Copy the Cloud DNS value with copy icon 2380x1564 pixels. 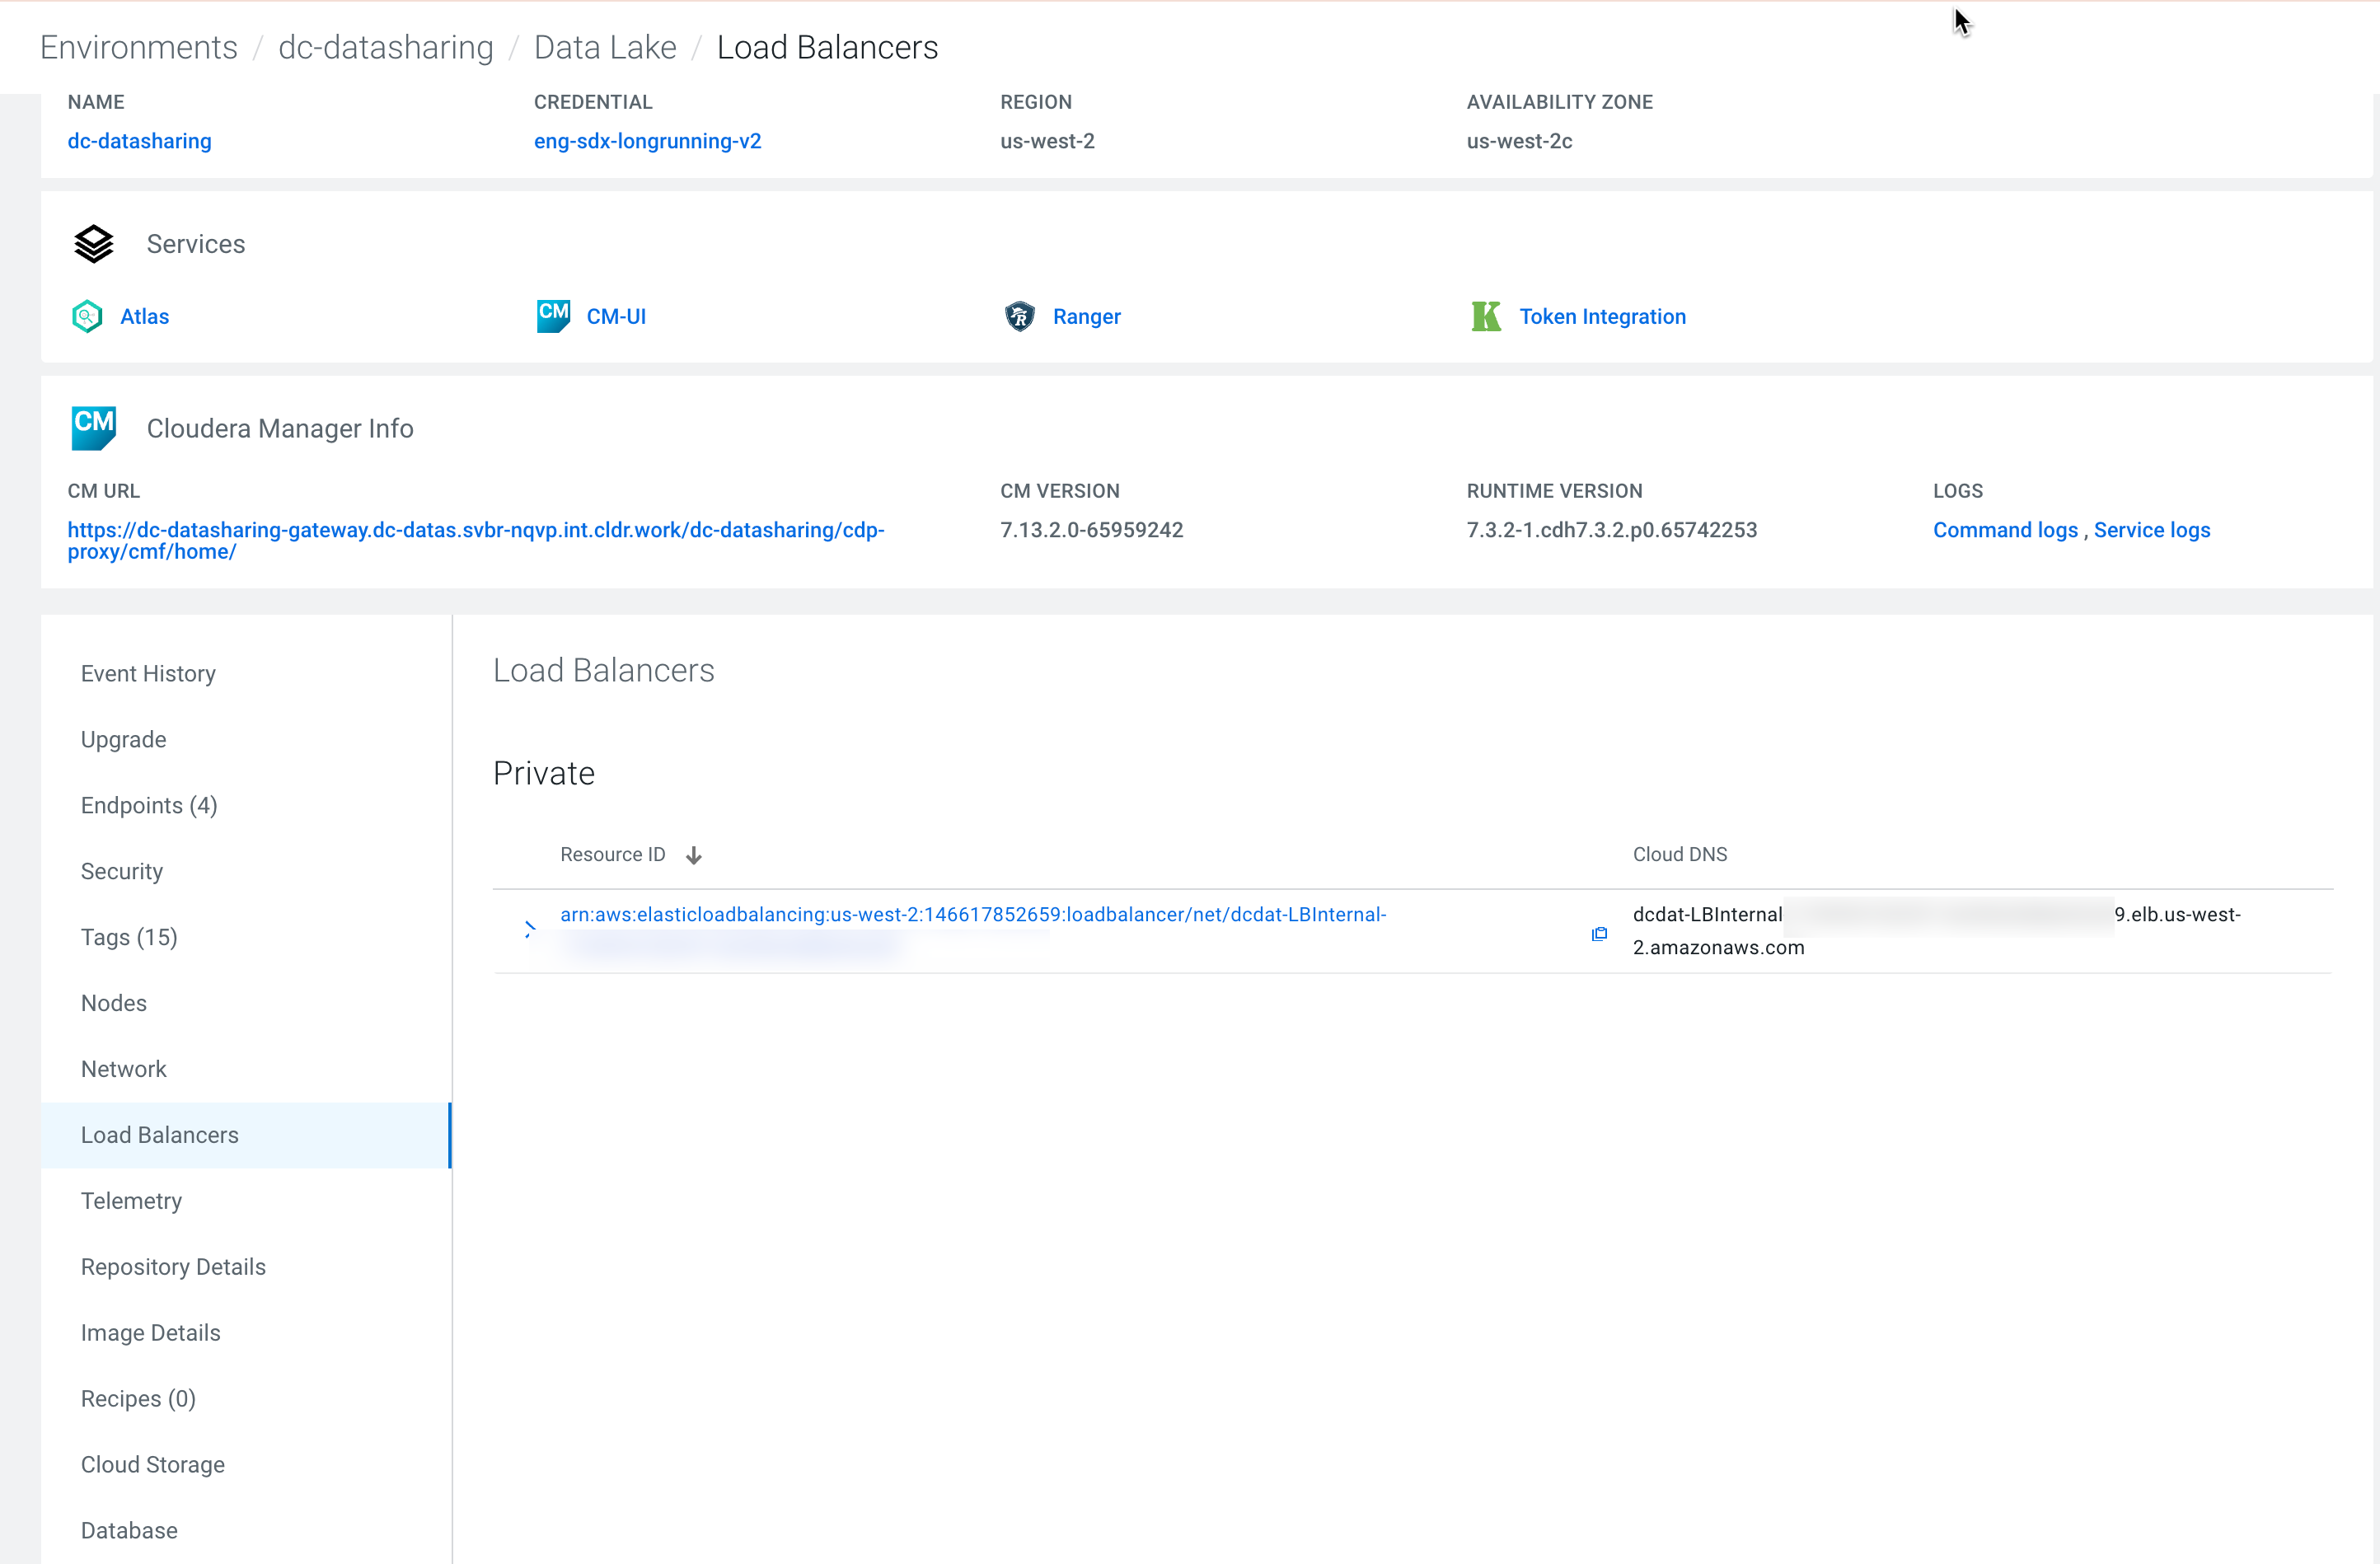click(1599, 934)
